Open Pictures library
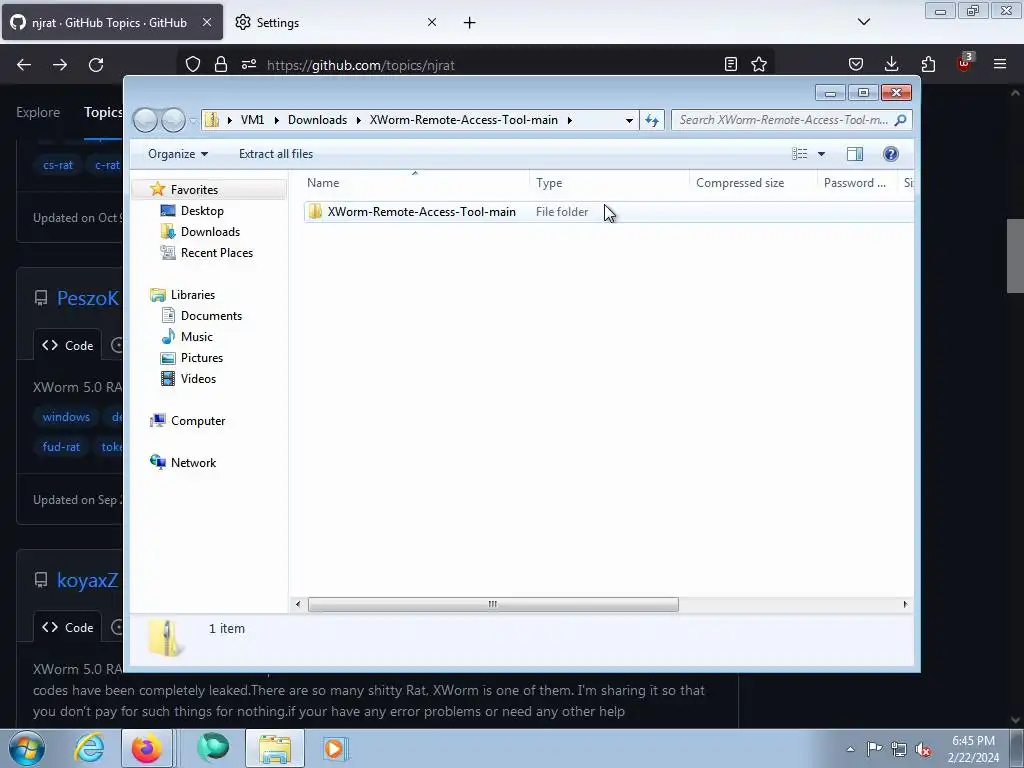 pos(202,358)
